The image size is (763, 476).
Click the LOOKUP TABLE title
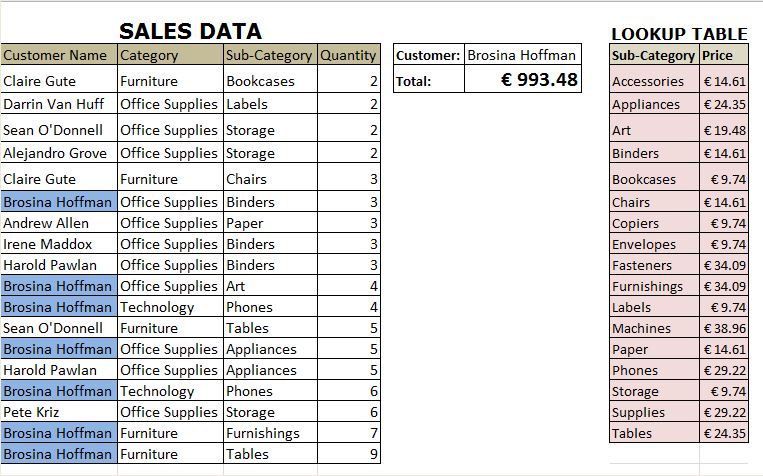[x=682, y=34]
